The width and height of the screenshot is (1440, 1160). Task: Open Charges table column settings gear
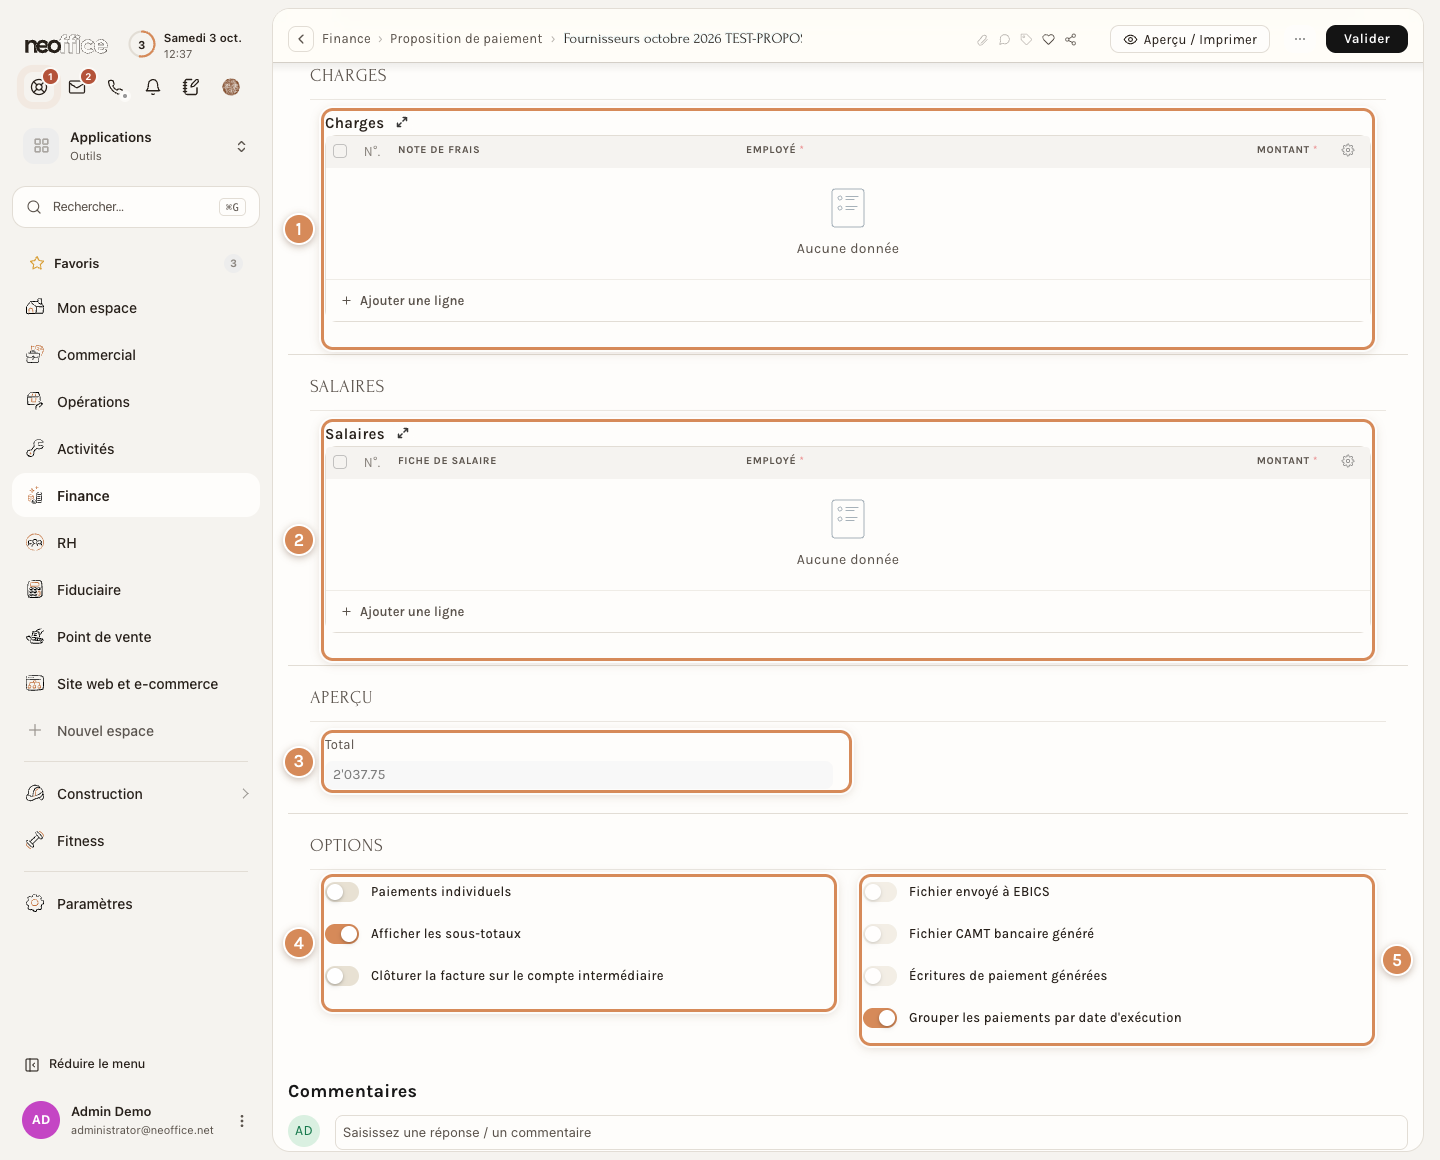point(1348,150)
